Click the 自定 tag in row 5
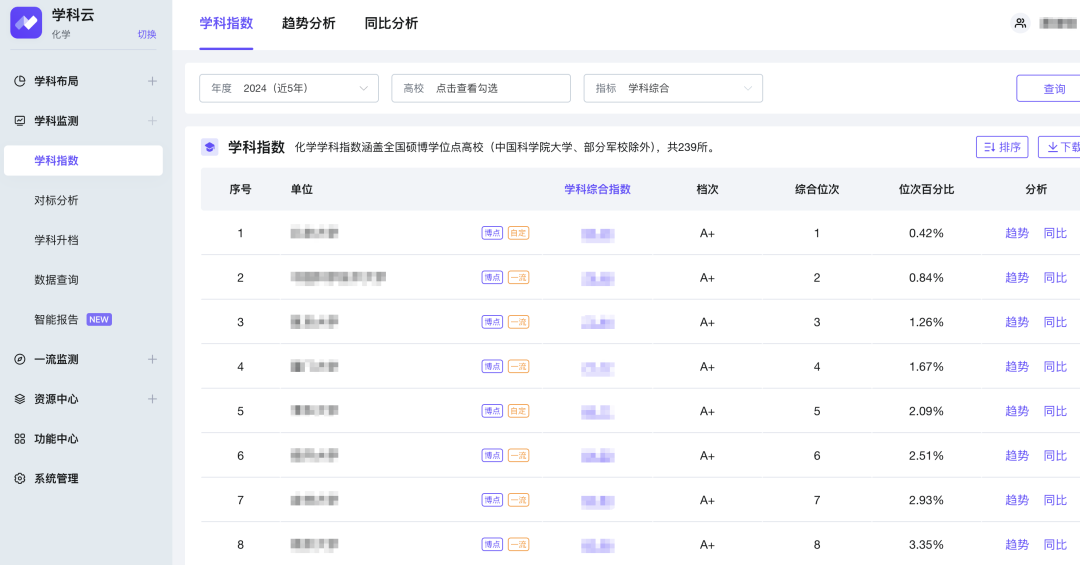1080x565 pixels. [x=519, y=411]
